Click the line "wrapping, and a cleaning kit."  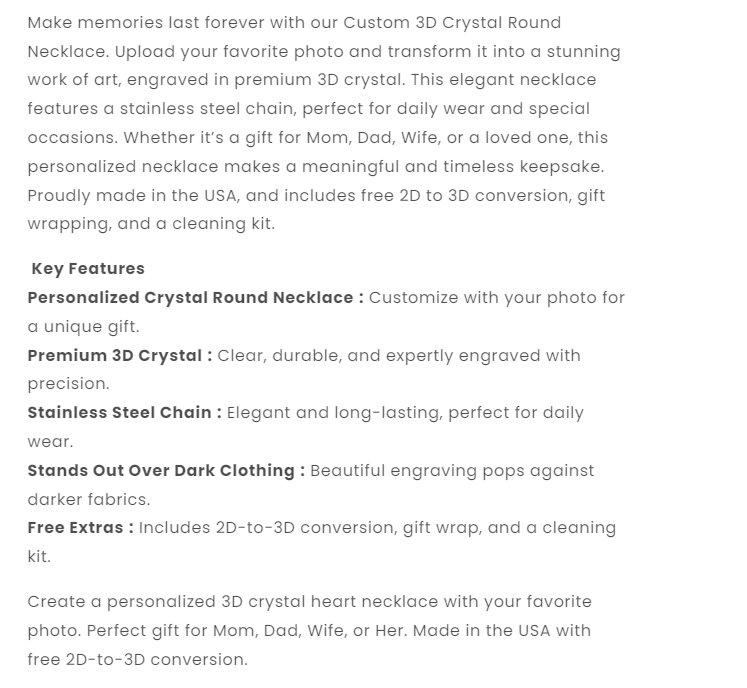tap(151, 223)
